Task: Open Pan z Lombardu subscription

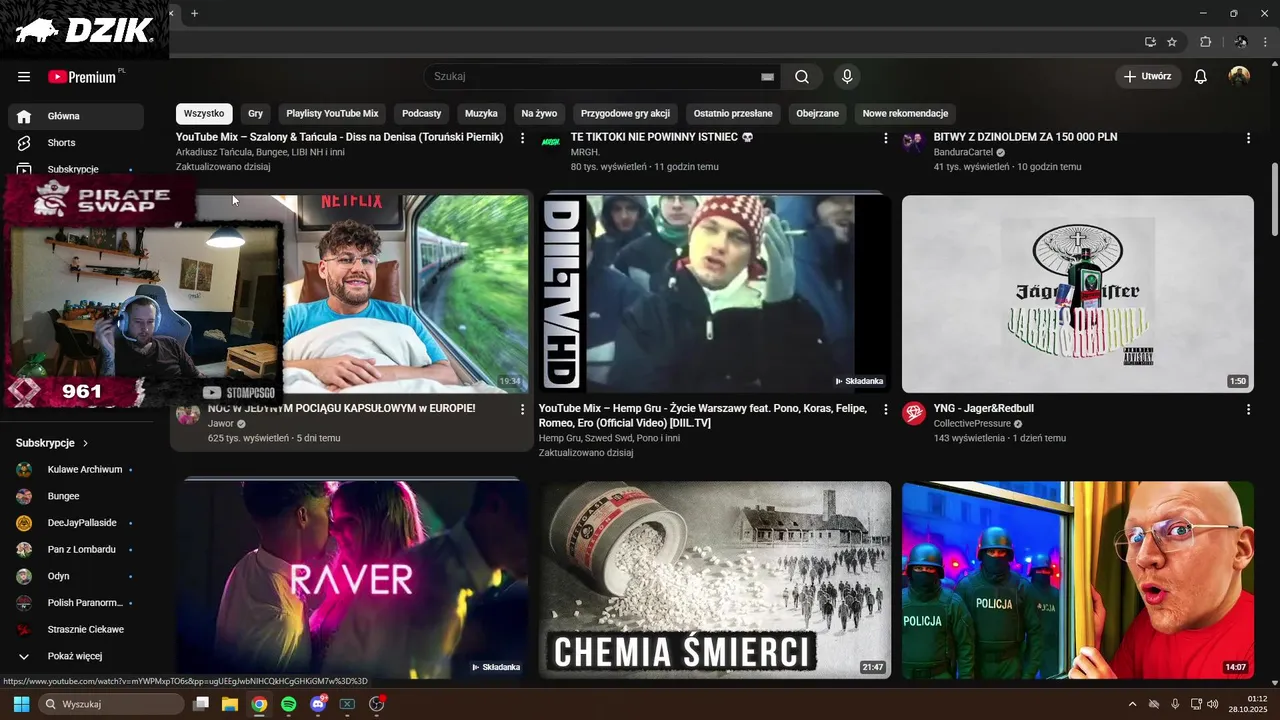Action: pos(75,549)
